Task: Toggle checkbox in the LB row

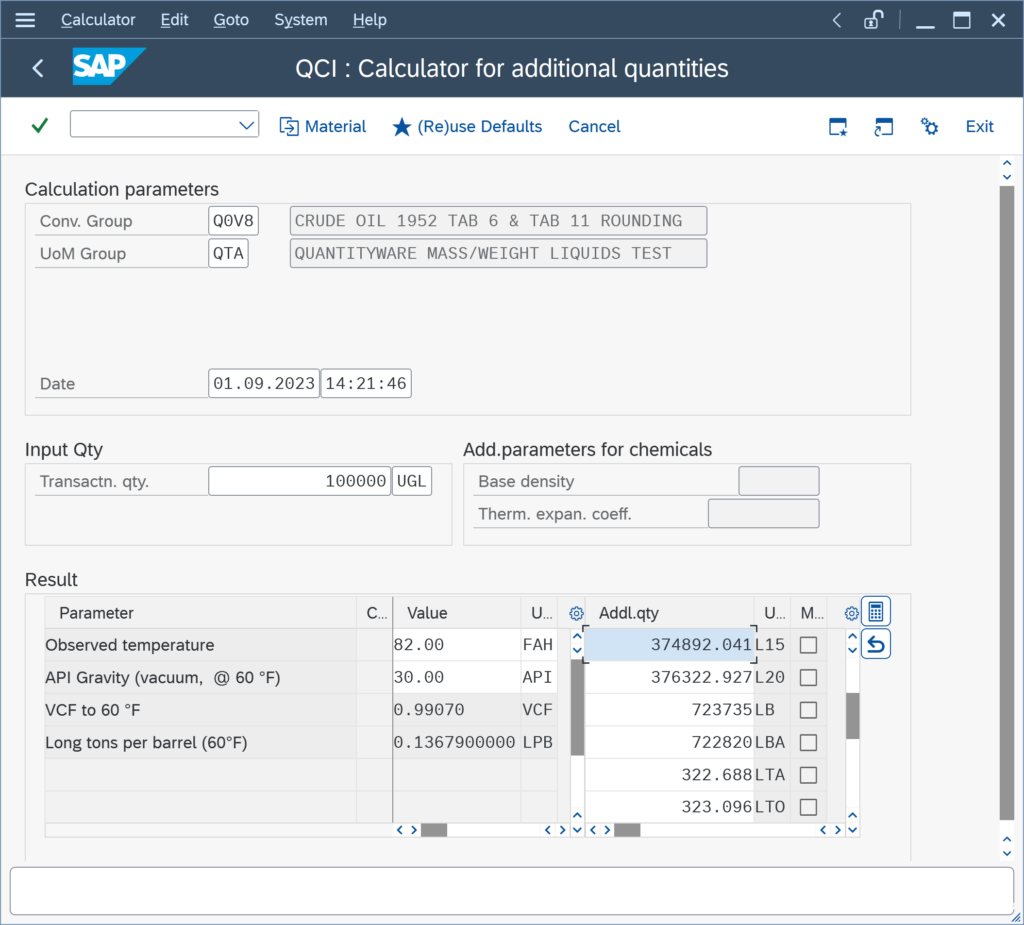Action: pyautogui.click(x=808, y=710)
